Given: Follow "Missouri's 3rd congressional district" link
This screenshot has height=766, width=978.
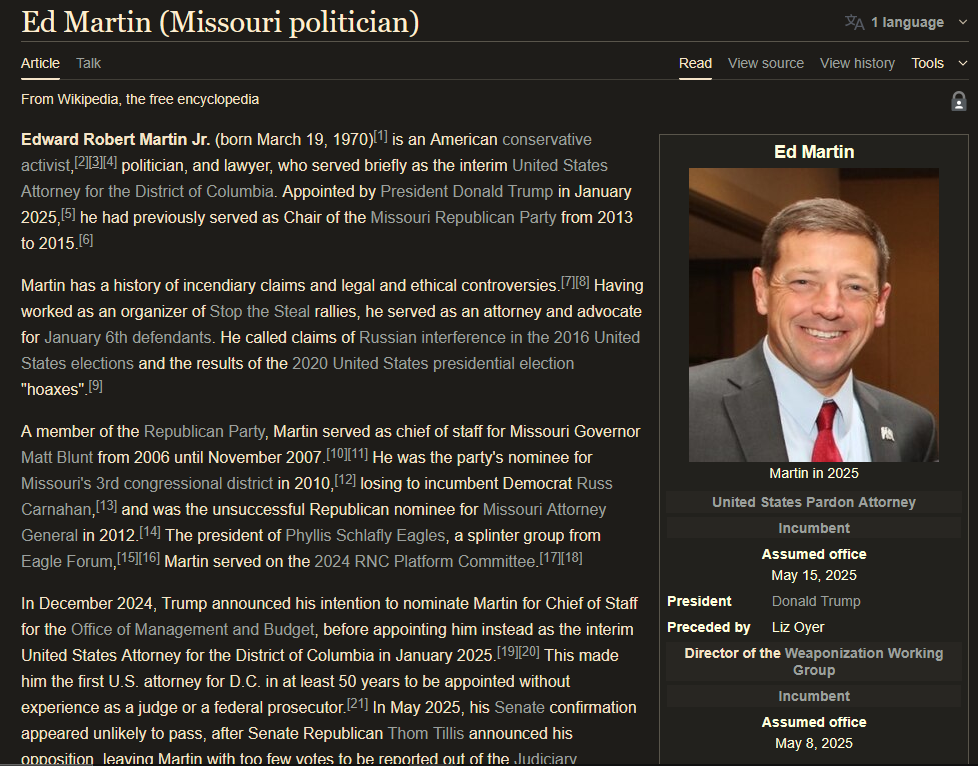Looking at the screenshot, I should pyautogui.click(x=147, y=483).
